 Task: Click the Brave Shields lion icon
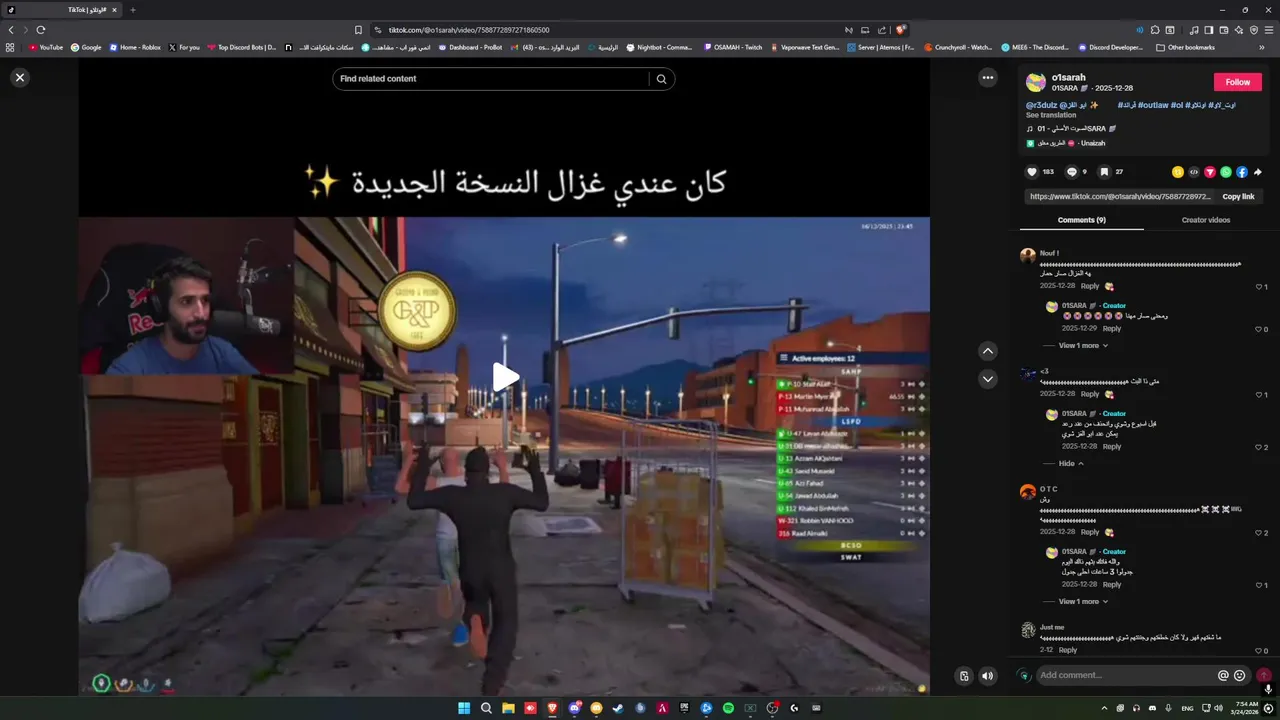click(901, 30)
